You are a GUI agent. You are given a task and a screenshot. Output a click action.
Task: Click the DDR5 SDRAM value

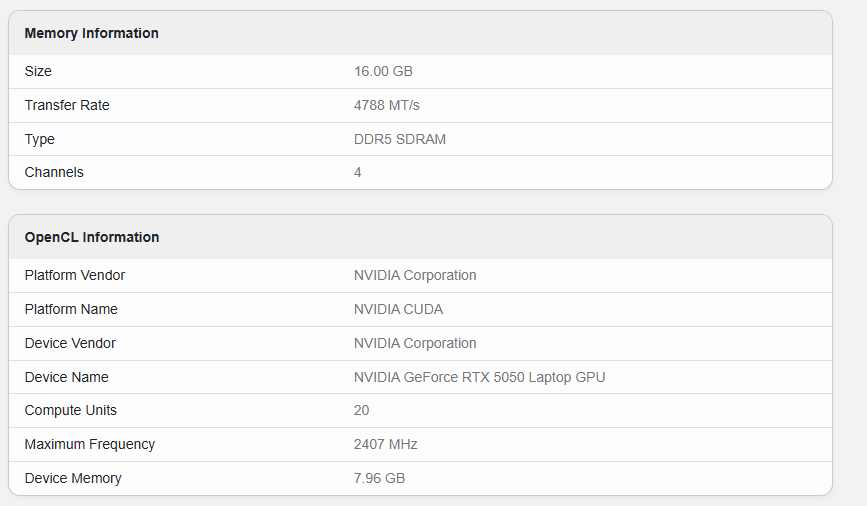pyautogui.click(x=400, y=139)
